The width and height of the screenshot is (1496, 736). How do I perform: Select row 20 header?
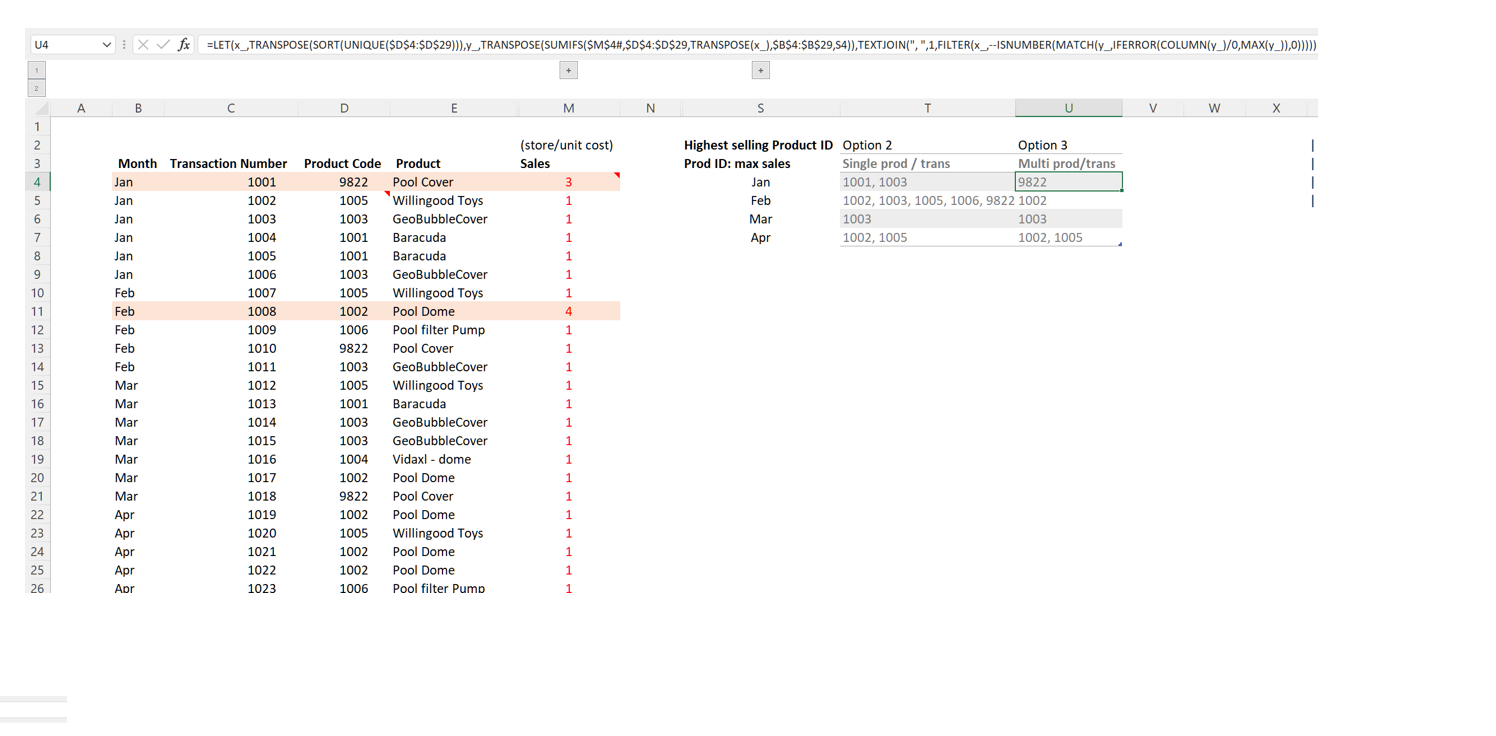click(37, 477)
